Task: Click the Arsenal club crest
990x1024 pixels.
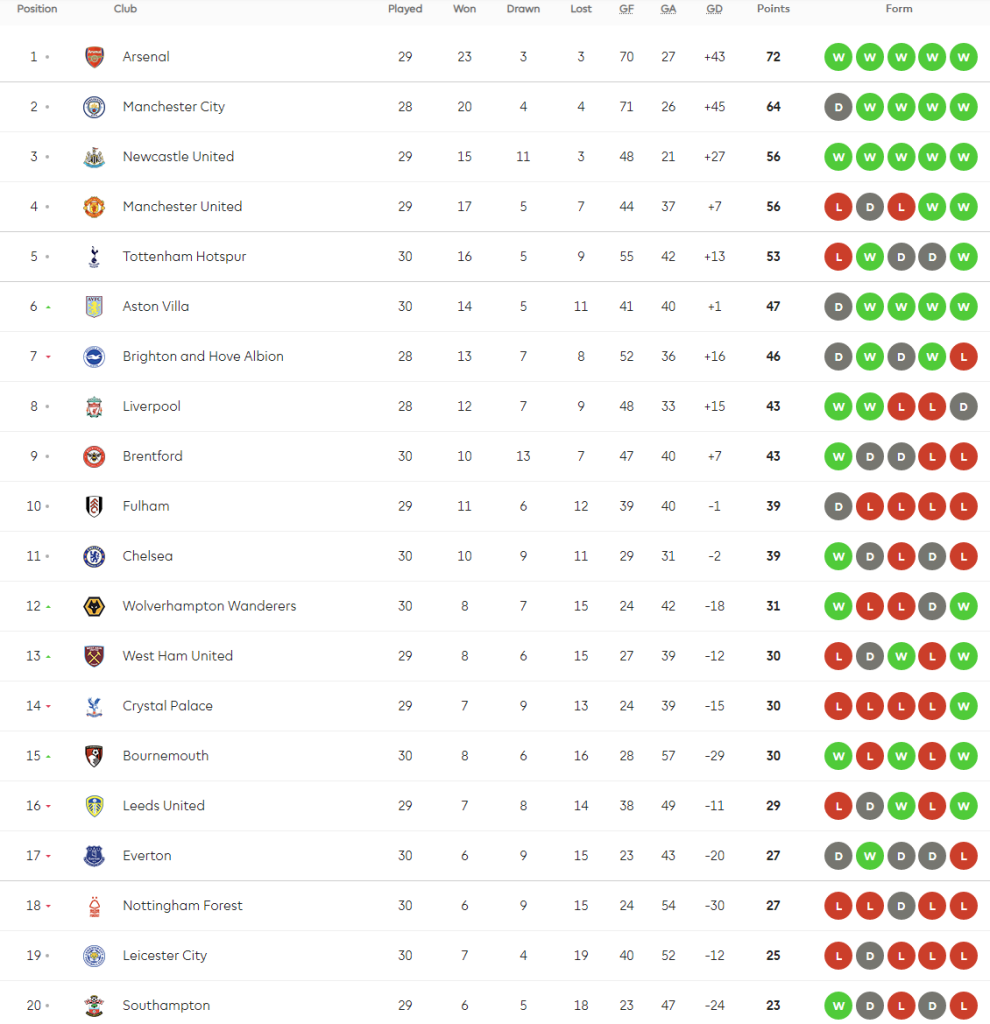Action: 94,57
